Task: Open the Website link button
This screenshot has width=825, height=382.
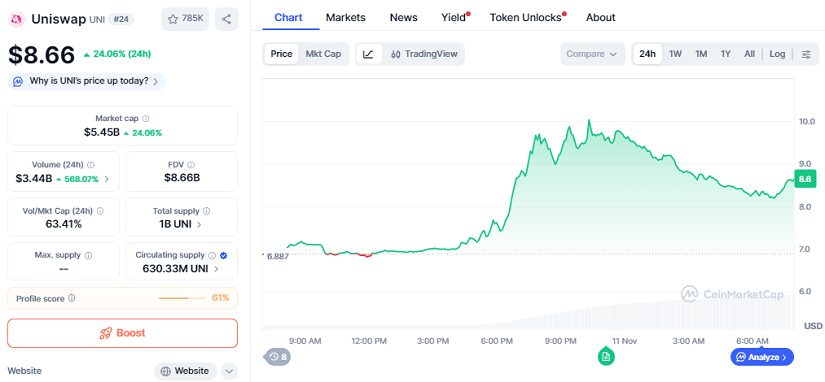Action: (x=185, y=371)
